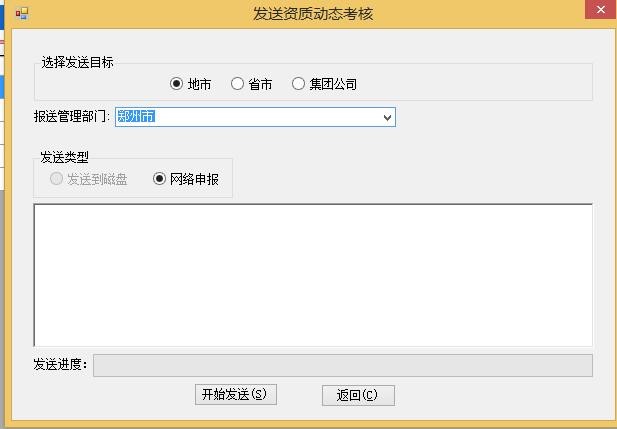Select the 集团公司 radio option
The image size is (617, 429).
coord(298,84)
